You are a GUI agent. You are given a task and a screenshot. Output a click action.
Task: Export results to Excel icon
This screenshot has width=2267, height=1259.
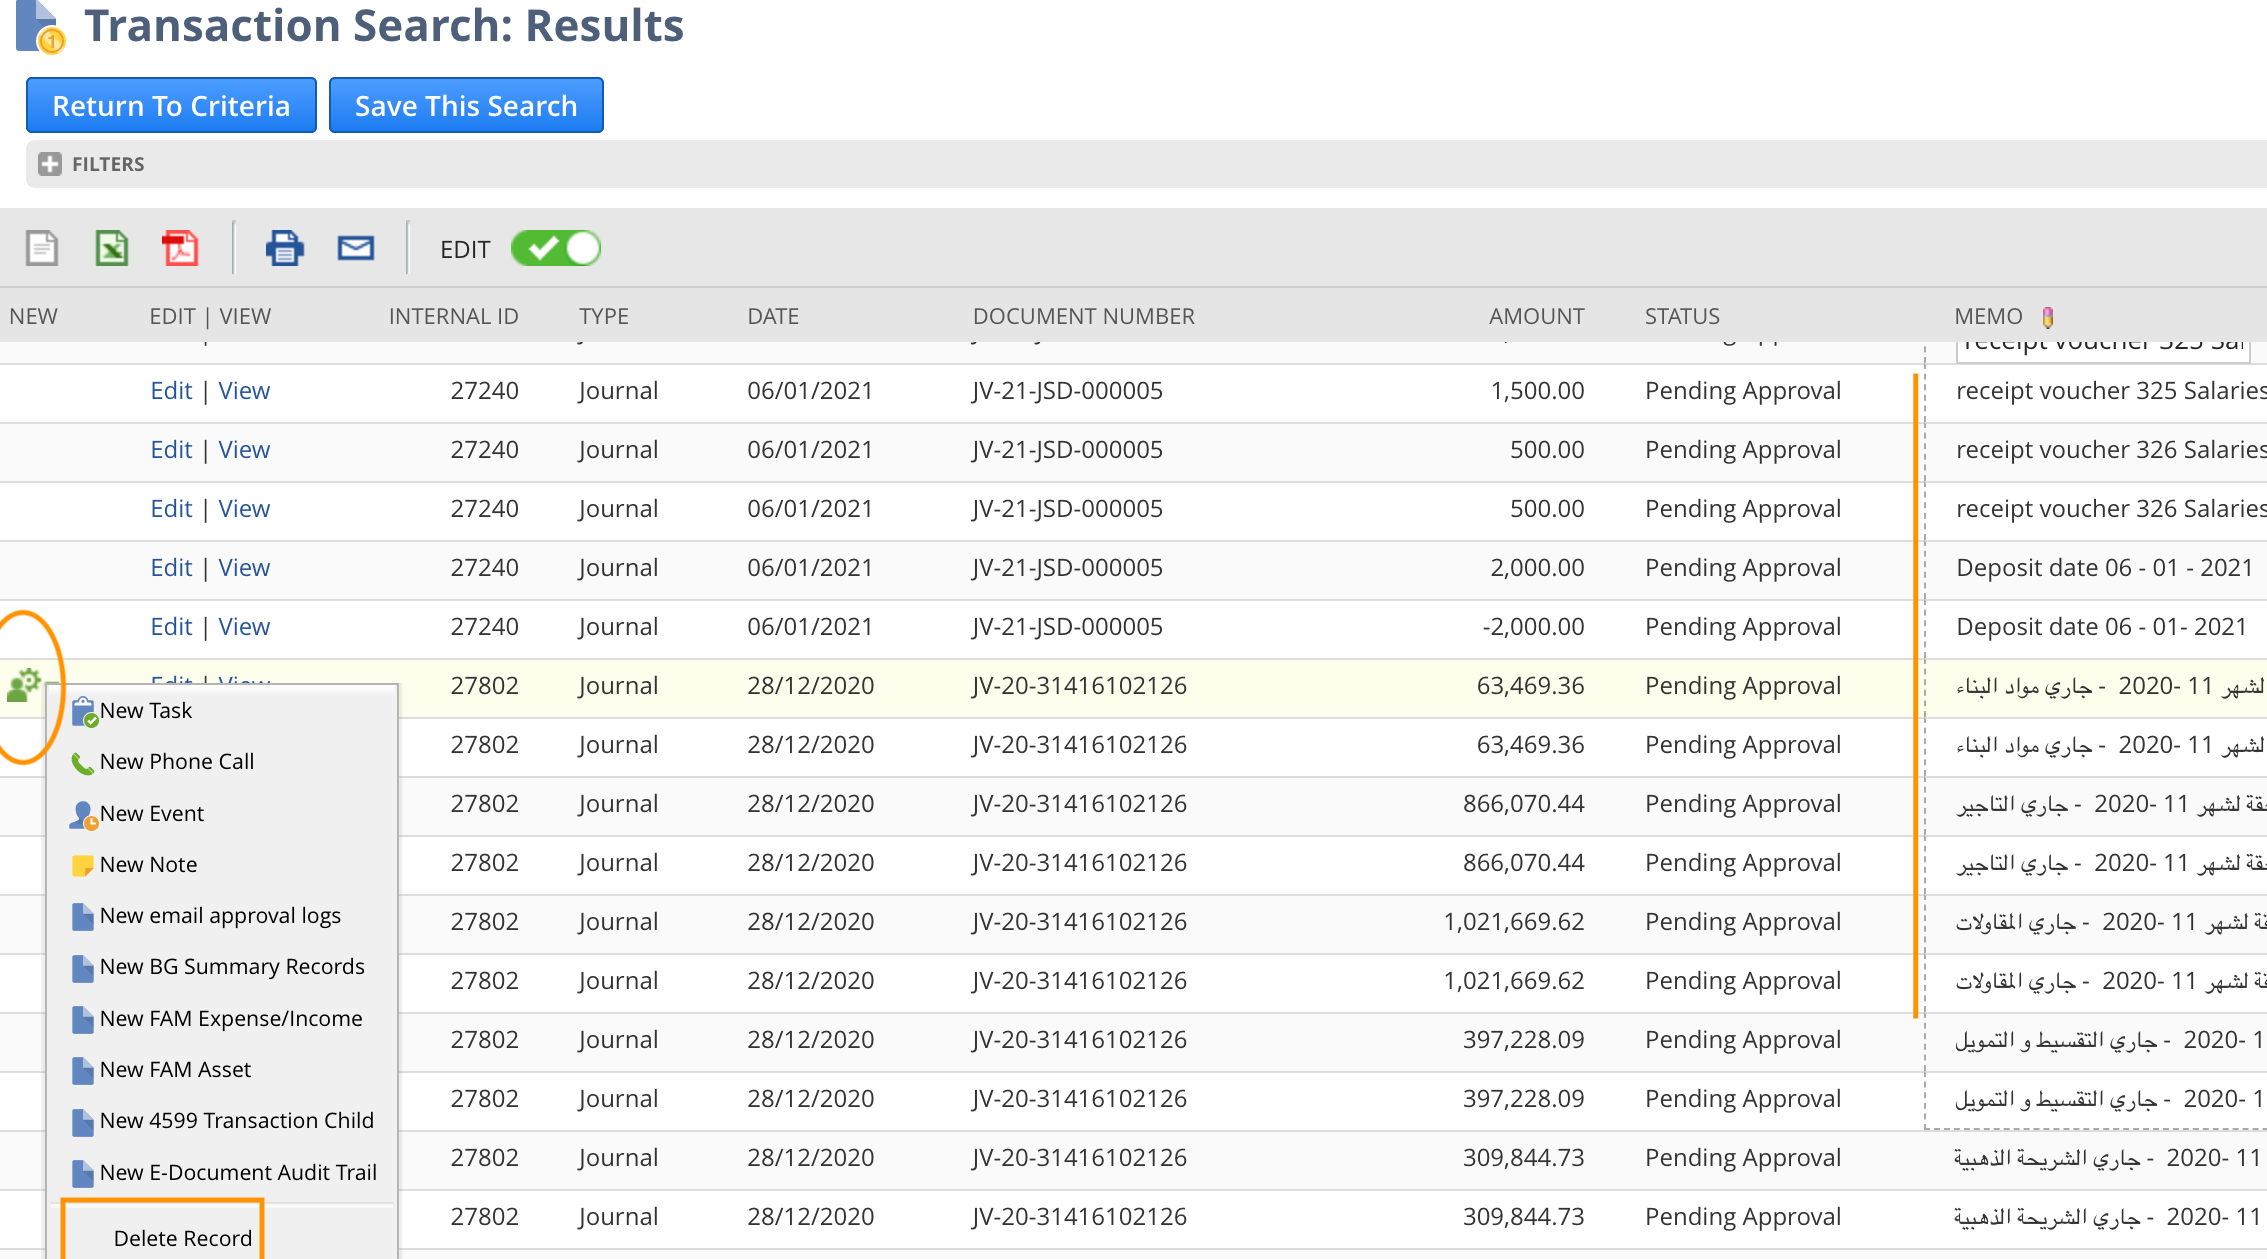111,248
